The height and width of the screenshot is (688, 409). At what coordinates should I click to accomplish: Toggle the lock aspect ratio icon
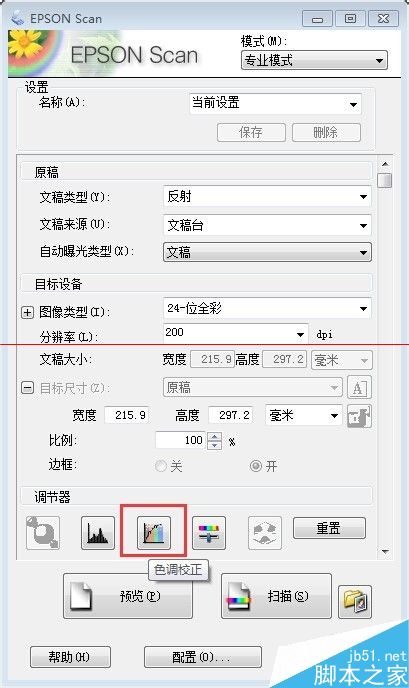point(359,416)
